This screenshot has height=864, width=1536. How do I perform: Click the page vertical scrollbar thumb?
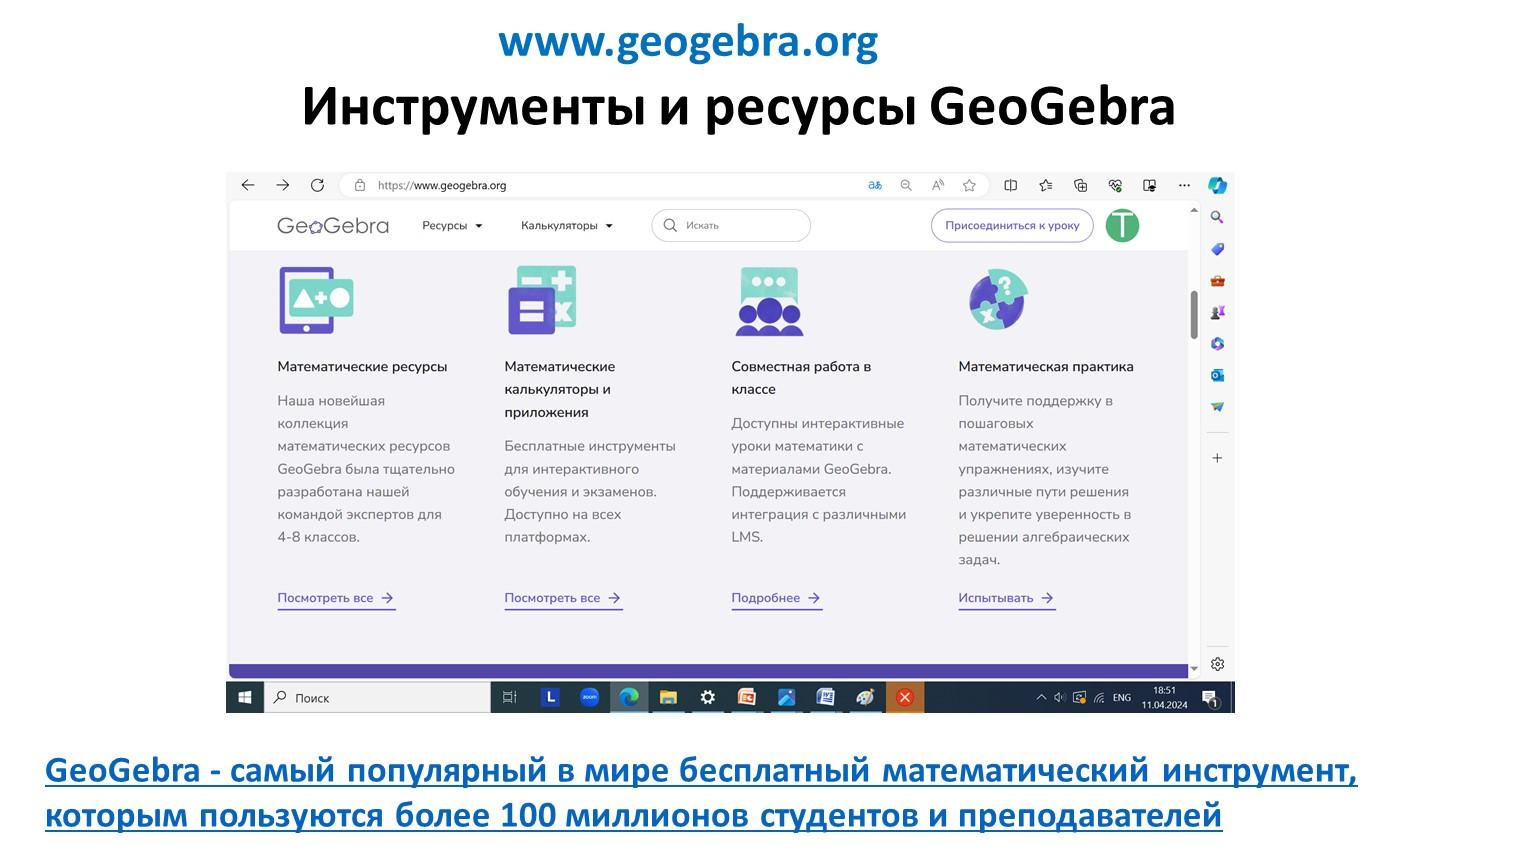[1194, 315]
